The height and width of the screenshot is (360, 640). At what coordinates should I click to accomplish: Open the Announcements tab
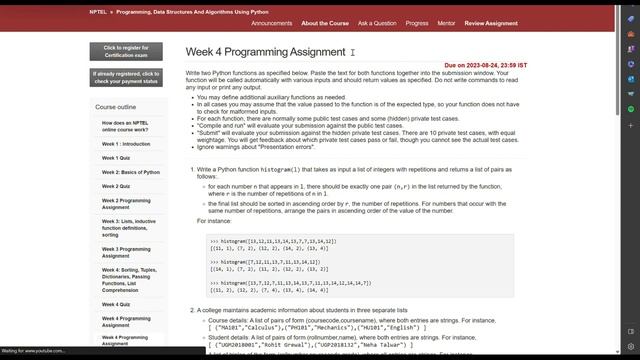pyautogui.click(x=271, y=23)
